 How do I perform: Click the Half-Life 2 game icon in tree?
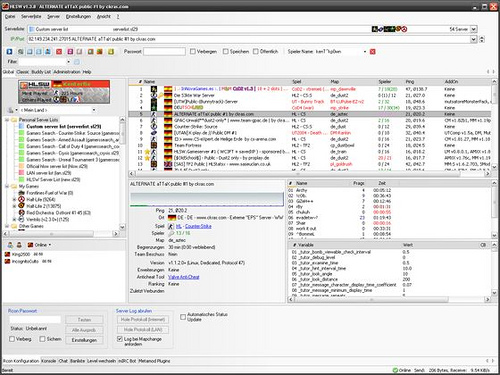tap(21, 206)
